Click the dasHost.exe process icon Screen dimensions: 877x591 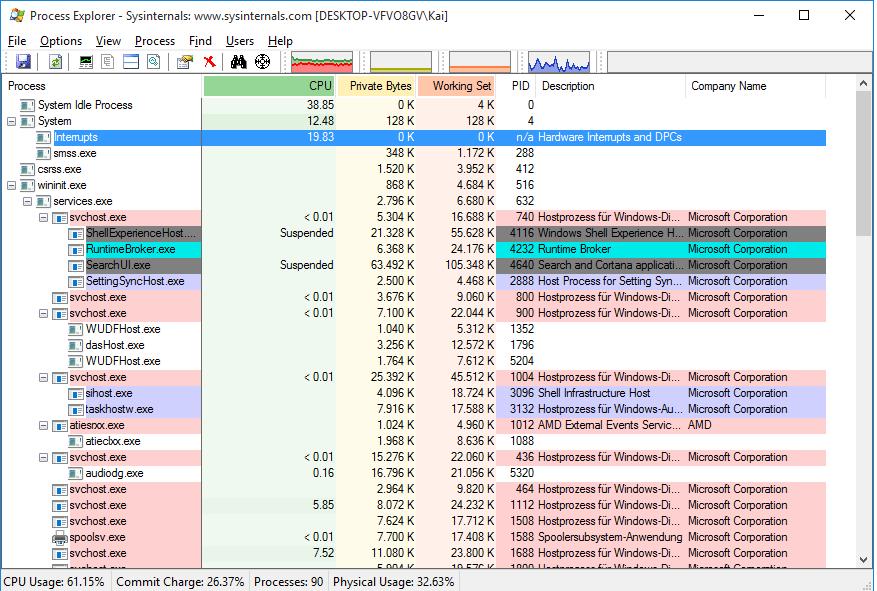click(76, 346)
